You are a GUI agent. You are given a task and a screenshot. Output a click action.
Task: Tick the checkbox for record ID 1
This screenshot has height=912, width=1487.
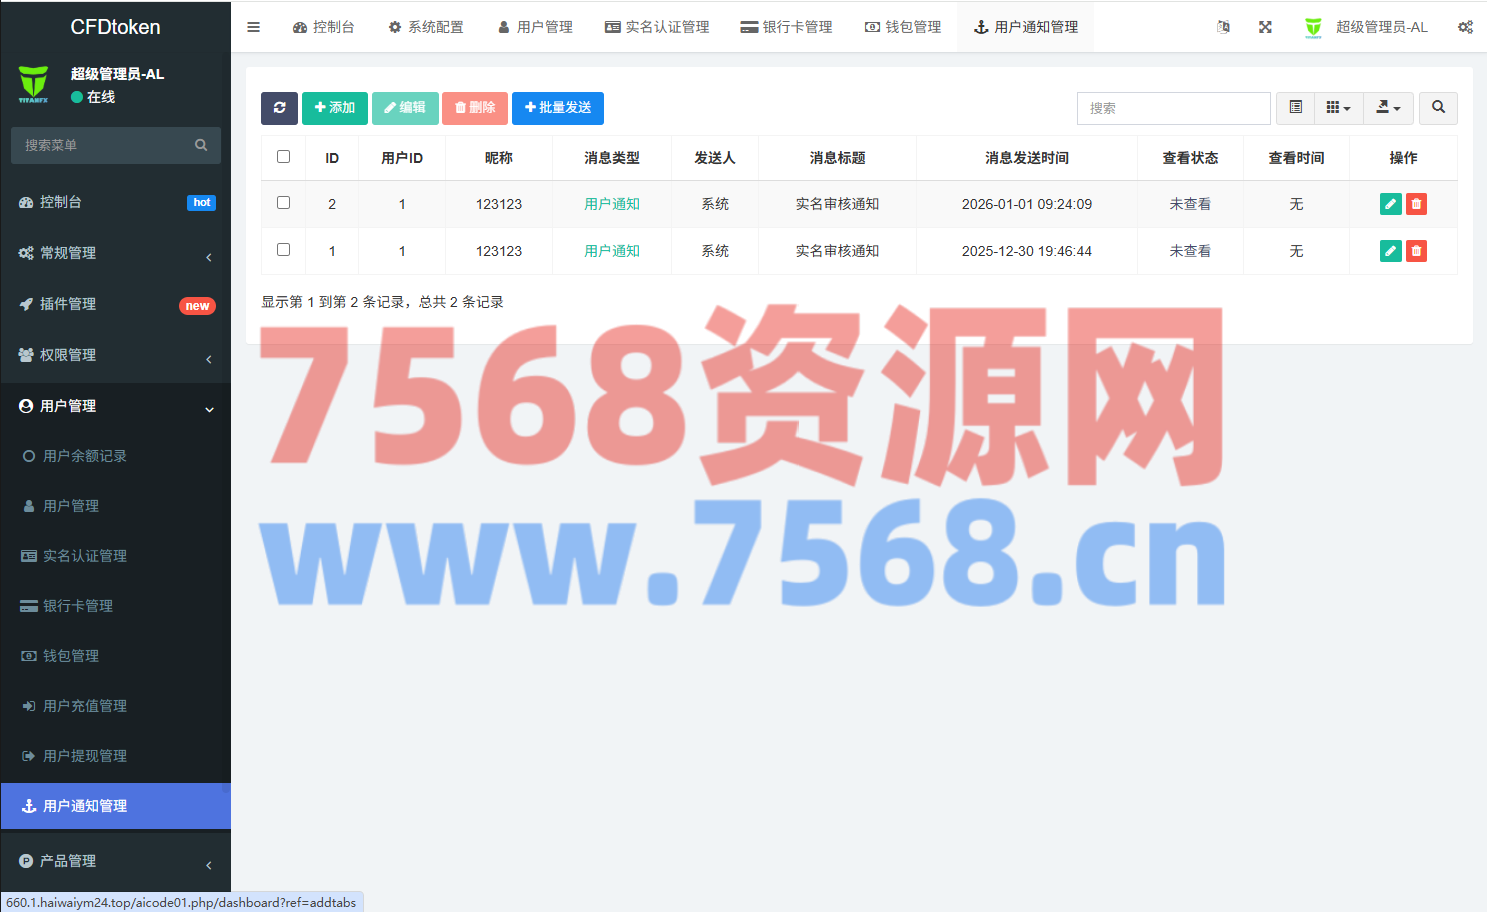[x=283, y=250]
